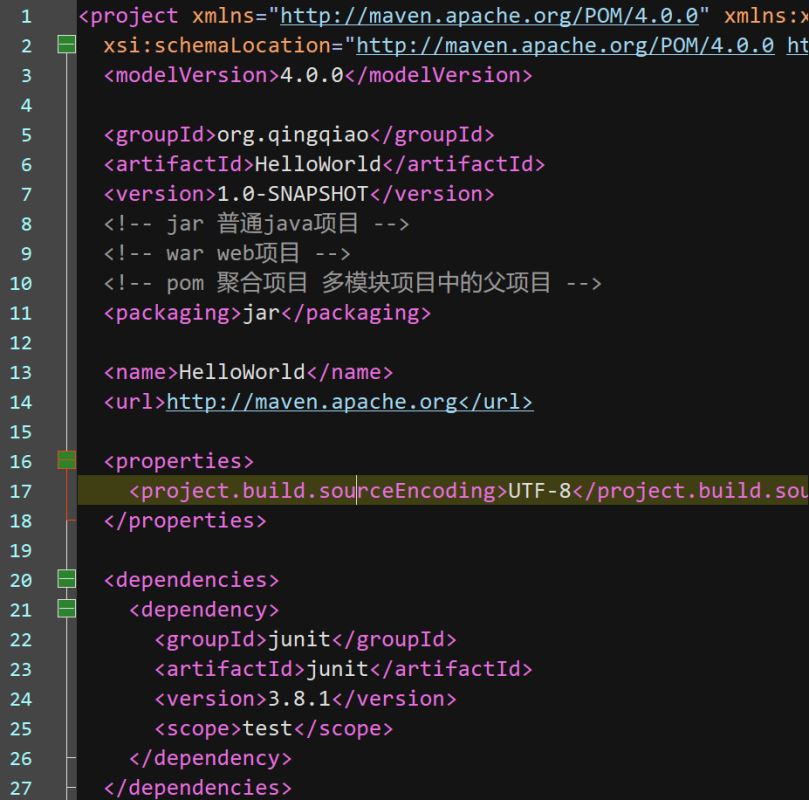Click the HelloWorld name value

[x=242, y=372]
